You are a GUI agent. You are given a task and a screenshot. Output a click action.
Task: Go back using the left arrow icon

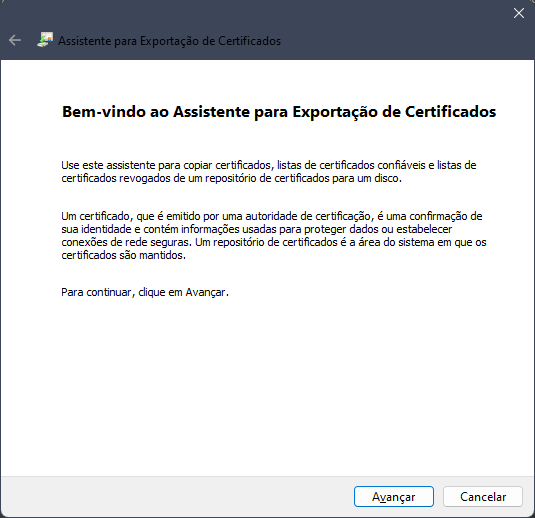click(15, 40)
